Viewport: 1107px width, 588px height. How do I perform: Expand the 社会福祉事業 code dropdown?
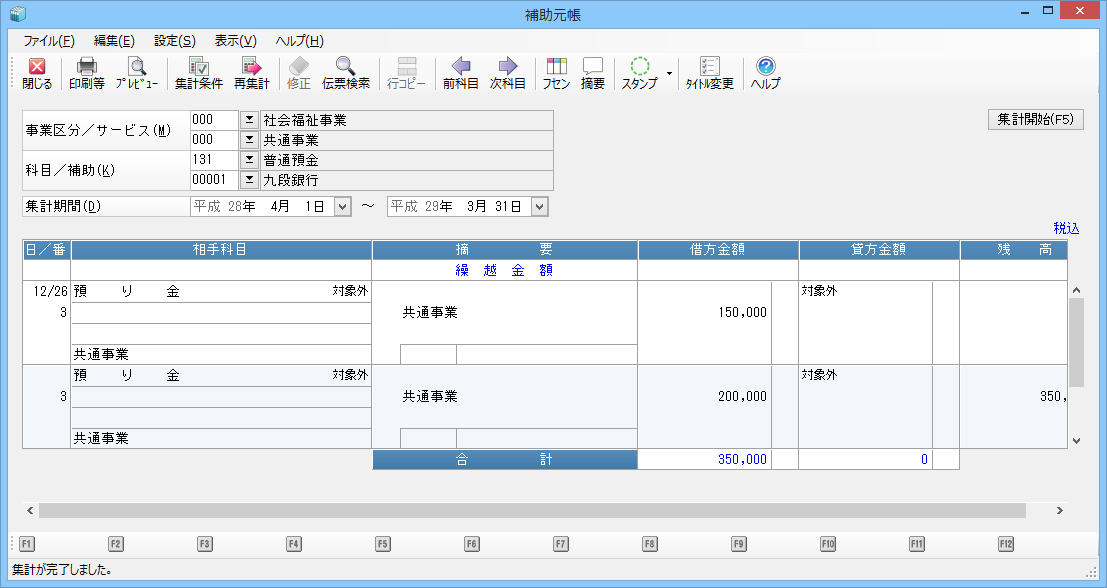tap(249, 120)
